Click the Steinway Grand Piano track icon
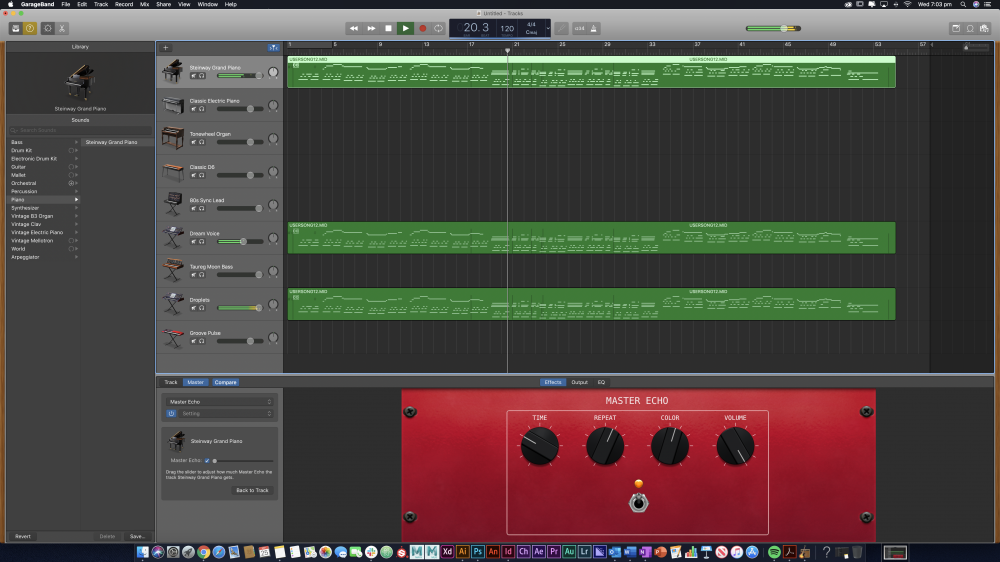Screen dimensions: 1000x562 tap(172, 71)
